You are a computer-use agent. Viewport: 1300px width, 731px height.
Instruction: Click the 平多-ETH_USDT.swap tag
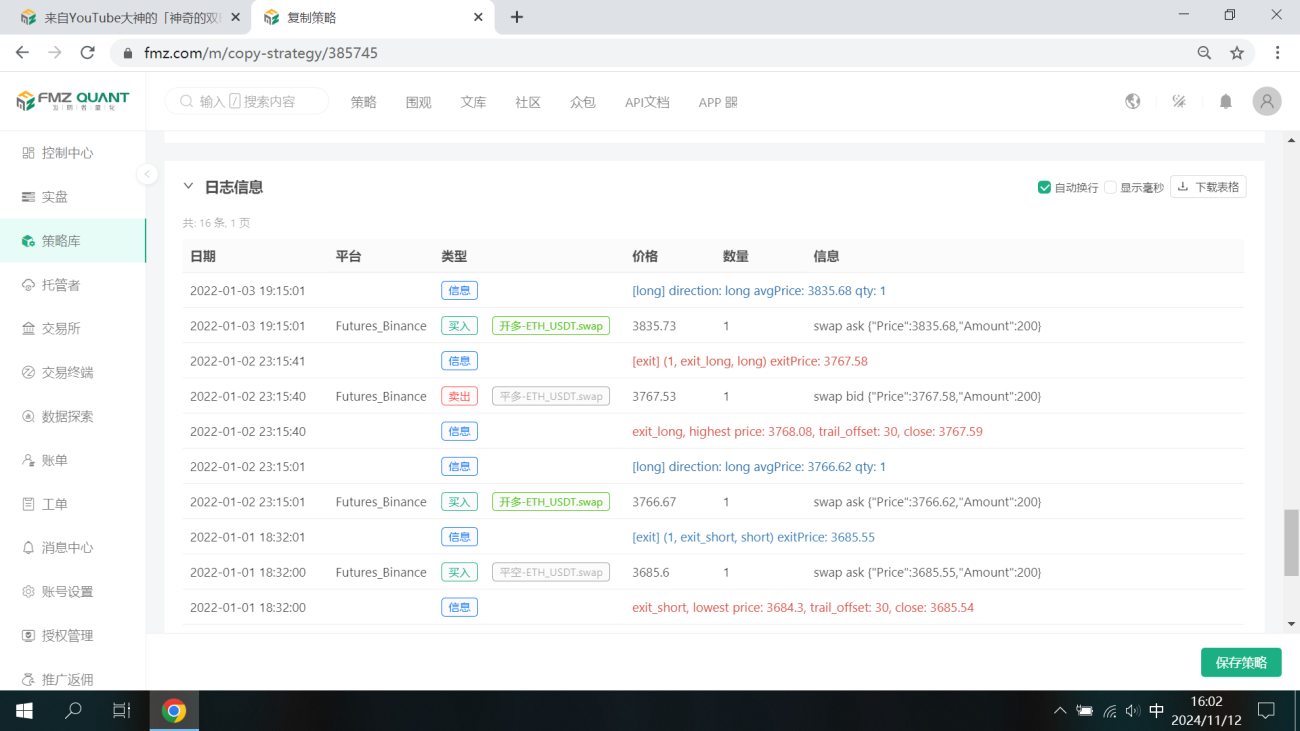(x=551, y=396)
